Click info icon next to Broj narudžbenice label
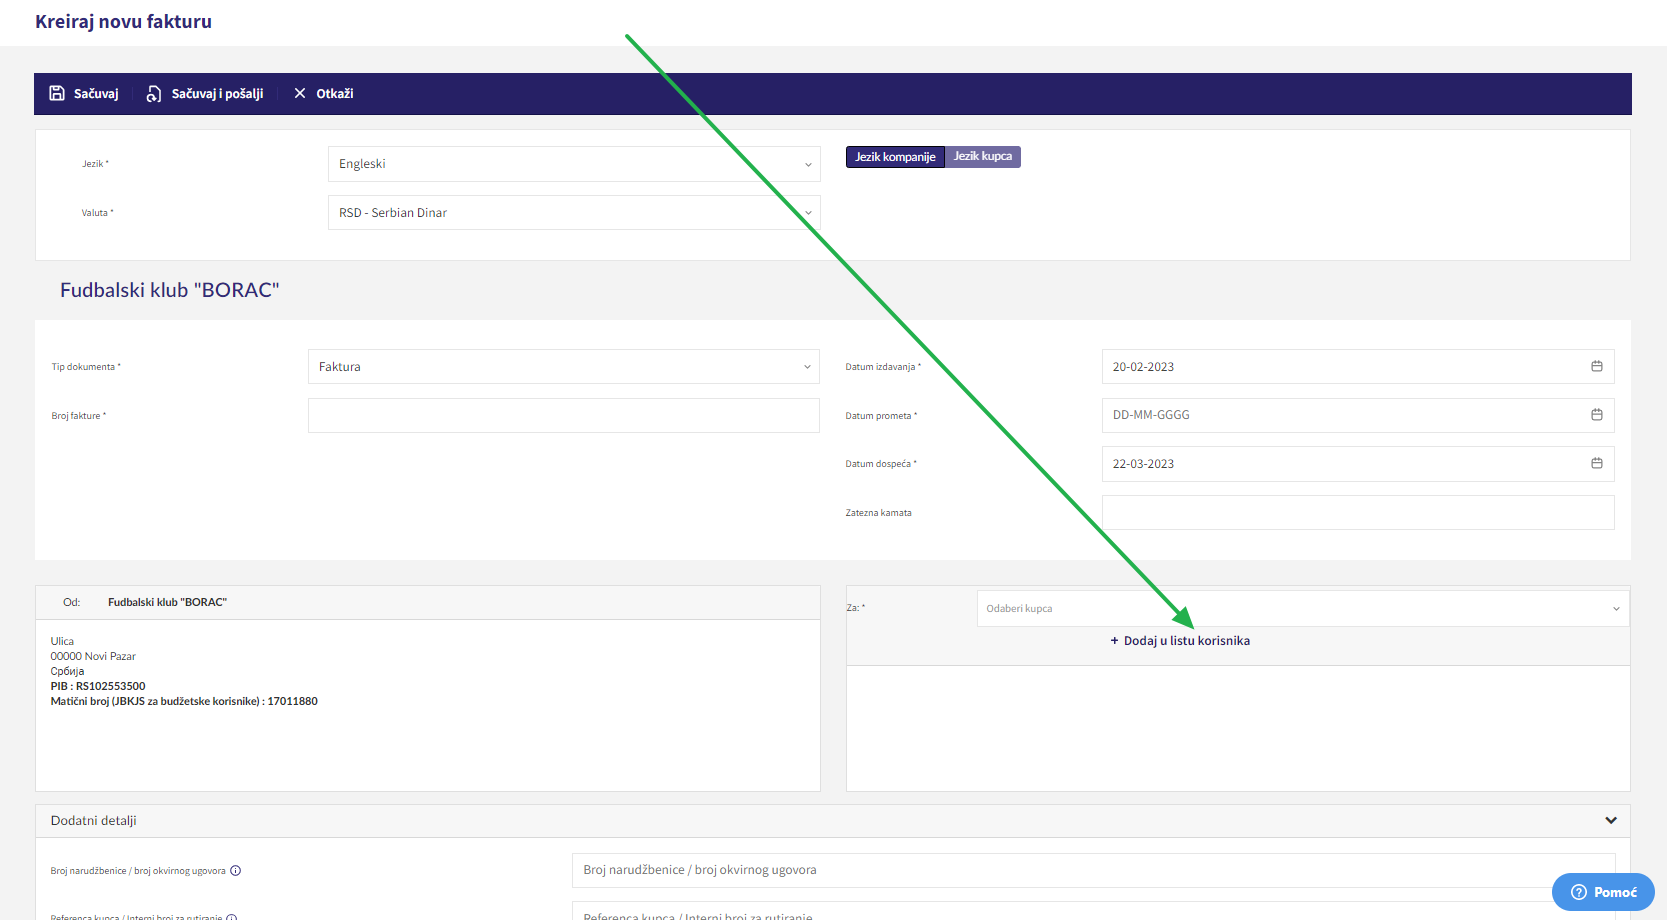The height and width of the screenshot is (920, 1667). click(236, 870)
